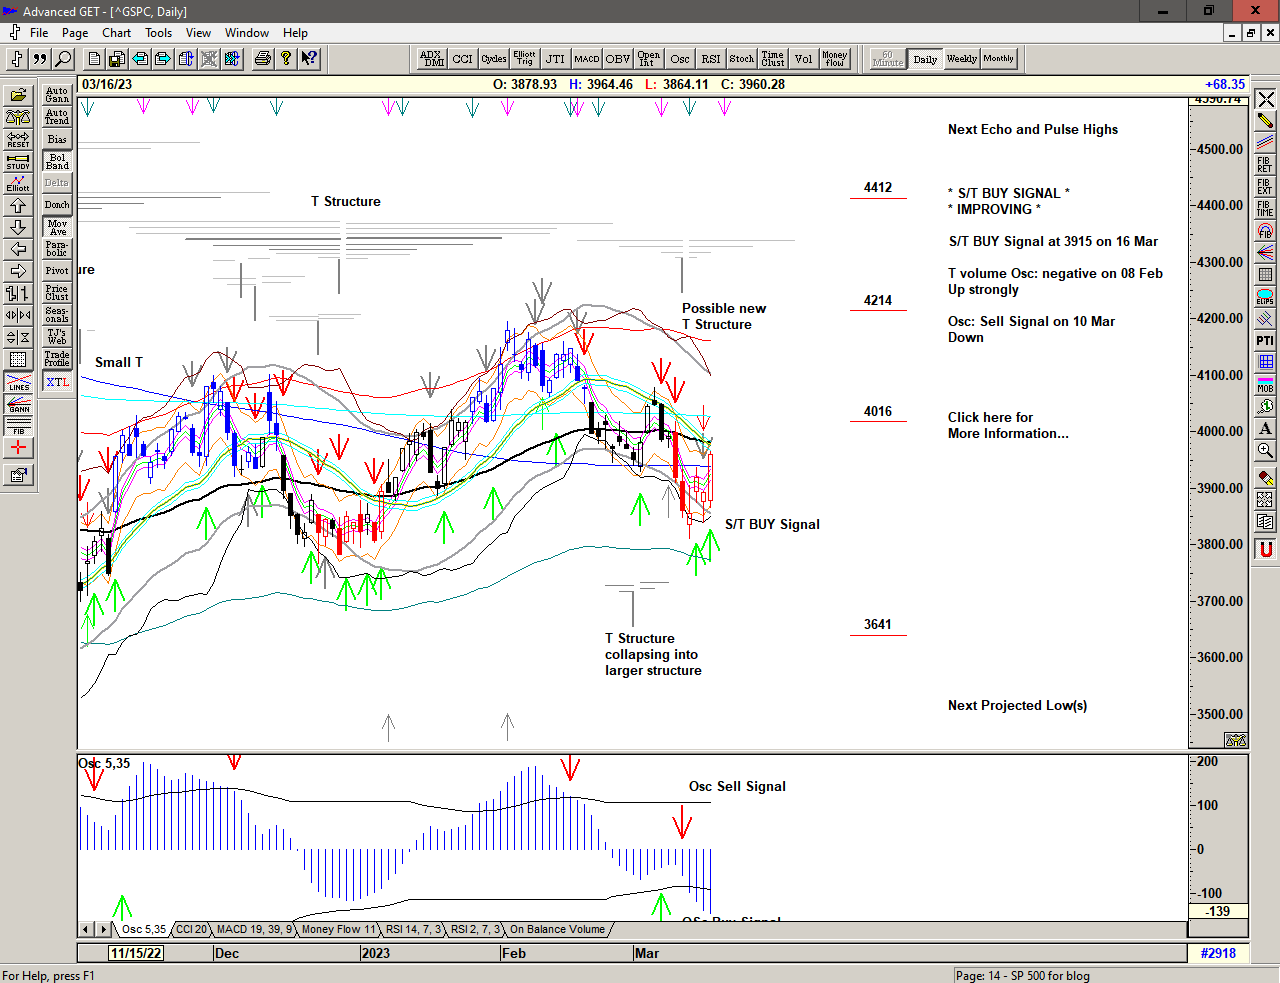The height and width of the screenshot is (983, 1280).
Task: Click the RSI indicator button
Action: 710,59
